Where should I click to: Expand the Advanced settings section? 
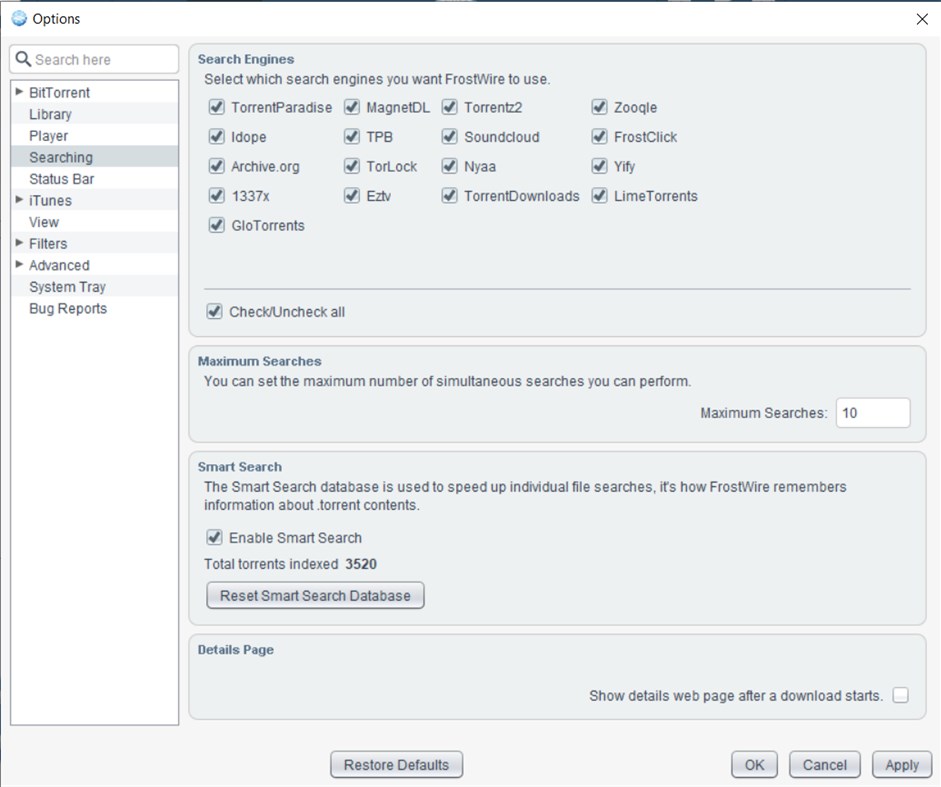point(18,265)
